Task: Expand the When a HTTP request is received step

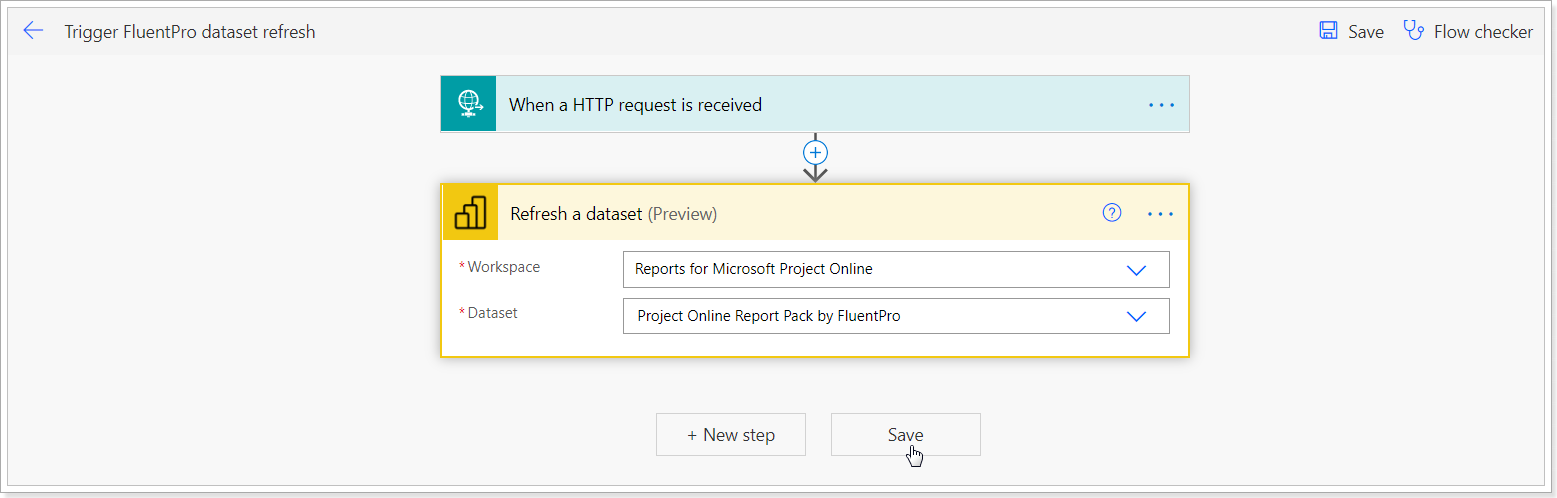Action: pos(815,104)
